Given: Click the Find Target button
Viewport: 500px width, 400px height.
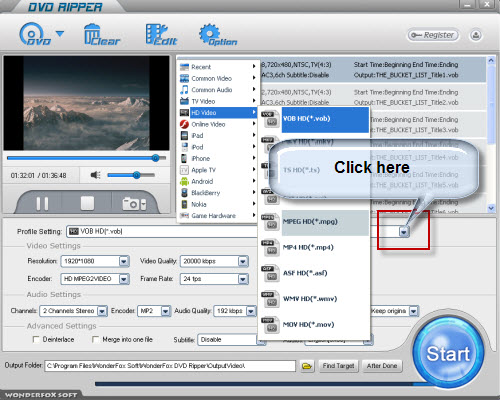Looking at the screenshot, I should pos(338,366).
